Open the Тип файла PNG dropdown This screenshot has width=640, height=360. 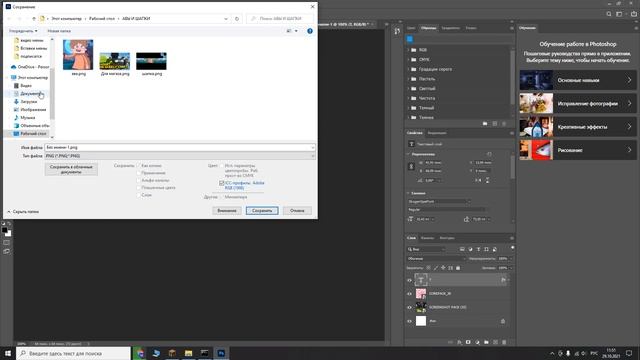pyautogui.click(x=180, y=156)
